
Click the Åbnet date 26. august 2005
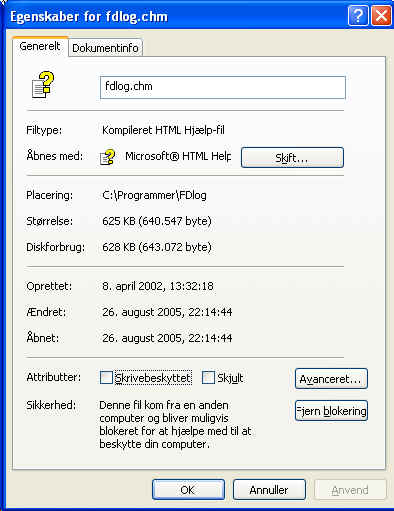point(167,338)
